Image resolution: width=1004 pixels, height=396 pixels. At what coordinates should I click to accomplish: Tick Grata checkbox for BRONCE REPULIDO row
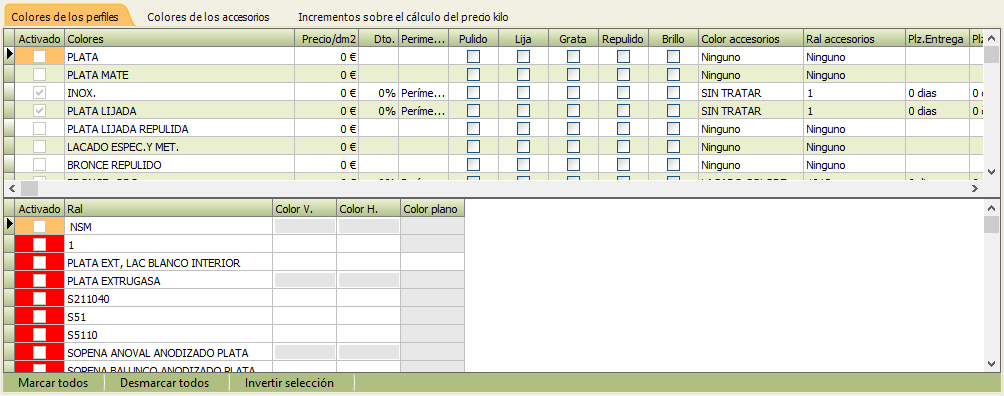(x=573, y=165)
